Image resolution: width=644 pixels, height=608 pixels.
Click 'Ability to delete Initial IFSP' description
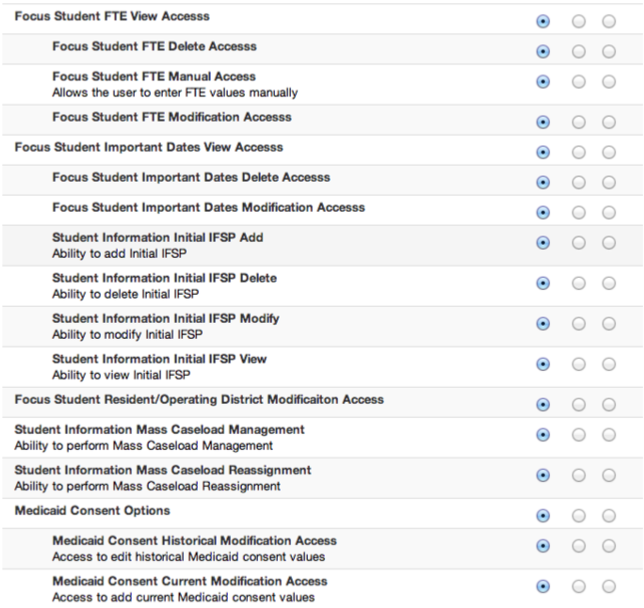click(125, 294)
